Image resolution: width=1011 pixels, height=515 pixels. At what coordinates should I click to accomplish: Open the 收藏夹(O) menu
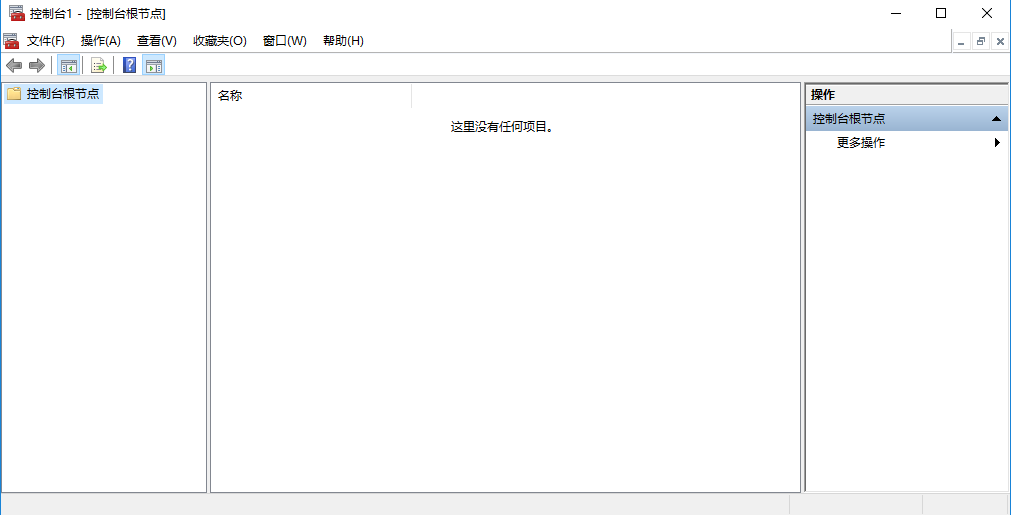tap(219, 41)
